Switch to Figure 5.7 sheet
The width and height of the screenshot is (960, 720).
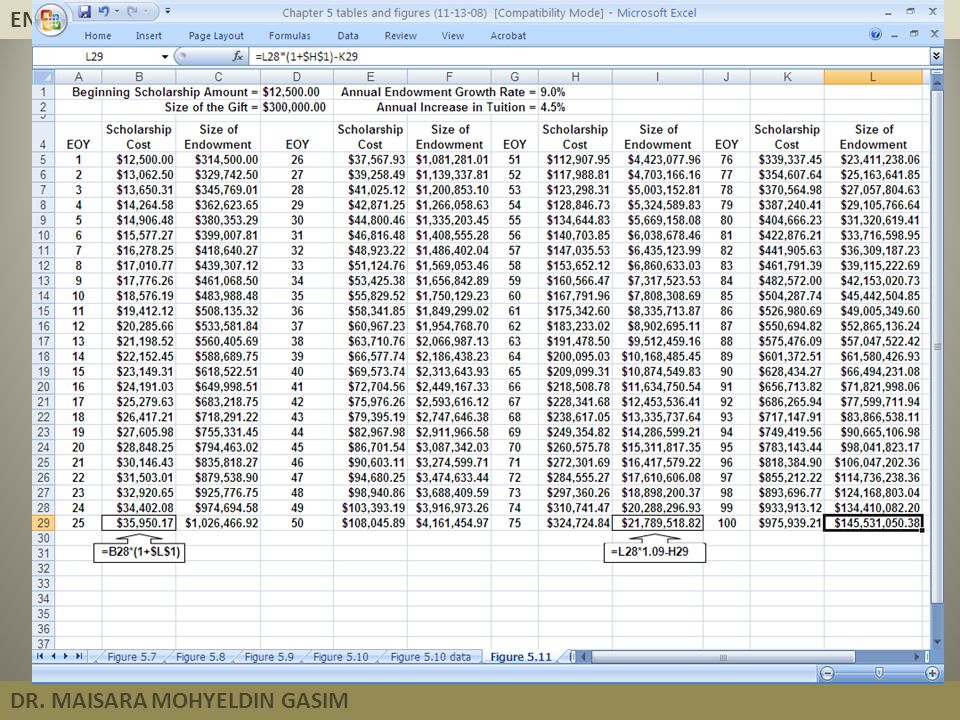tap(132, 657)
